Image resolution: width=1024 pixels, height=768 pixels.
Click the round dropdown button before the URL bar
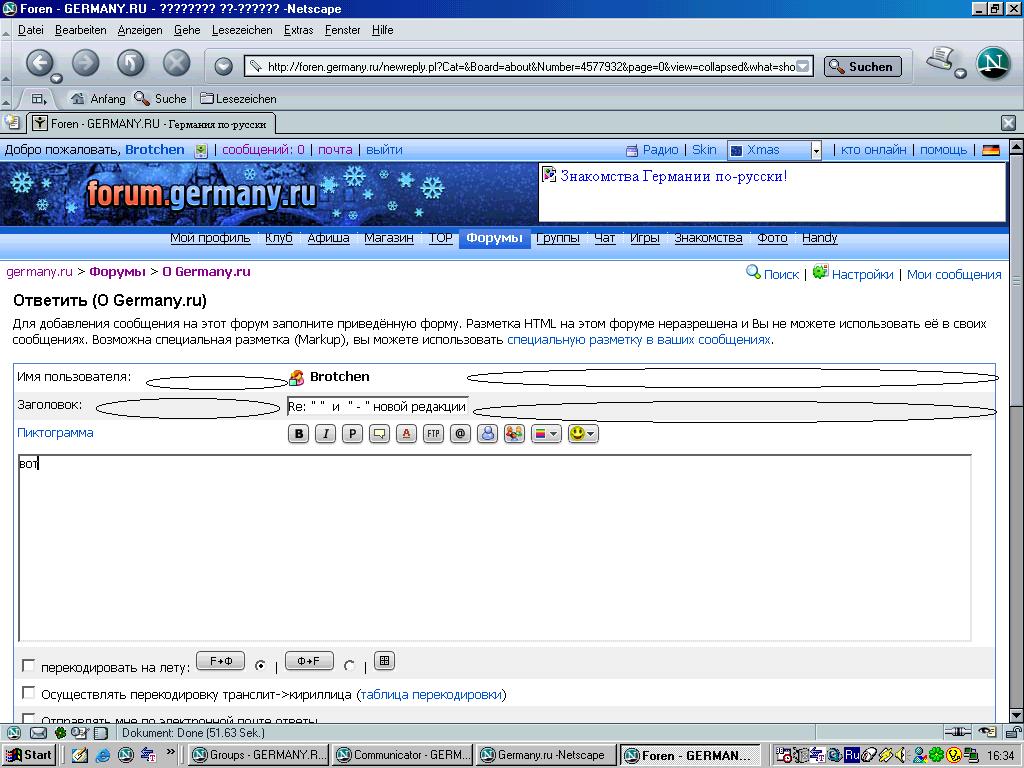coord(223,66)
